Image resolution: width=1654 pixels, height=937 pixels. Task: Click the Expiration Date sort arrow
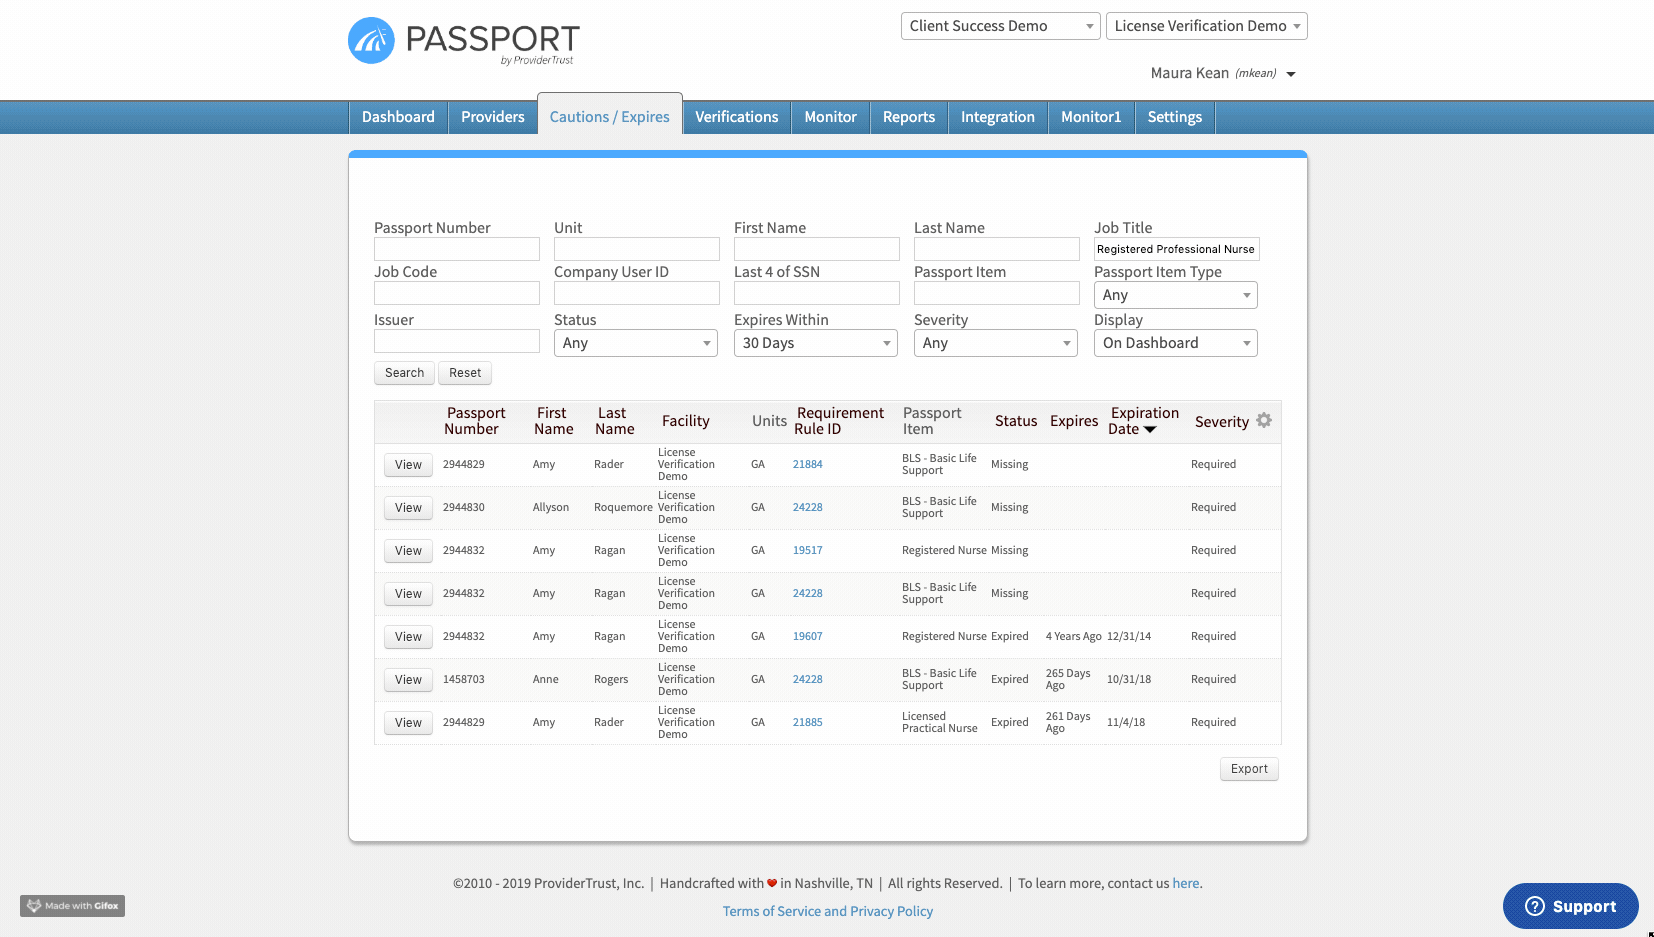(x=1150, y=430)
